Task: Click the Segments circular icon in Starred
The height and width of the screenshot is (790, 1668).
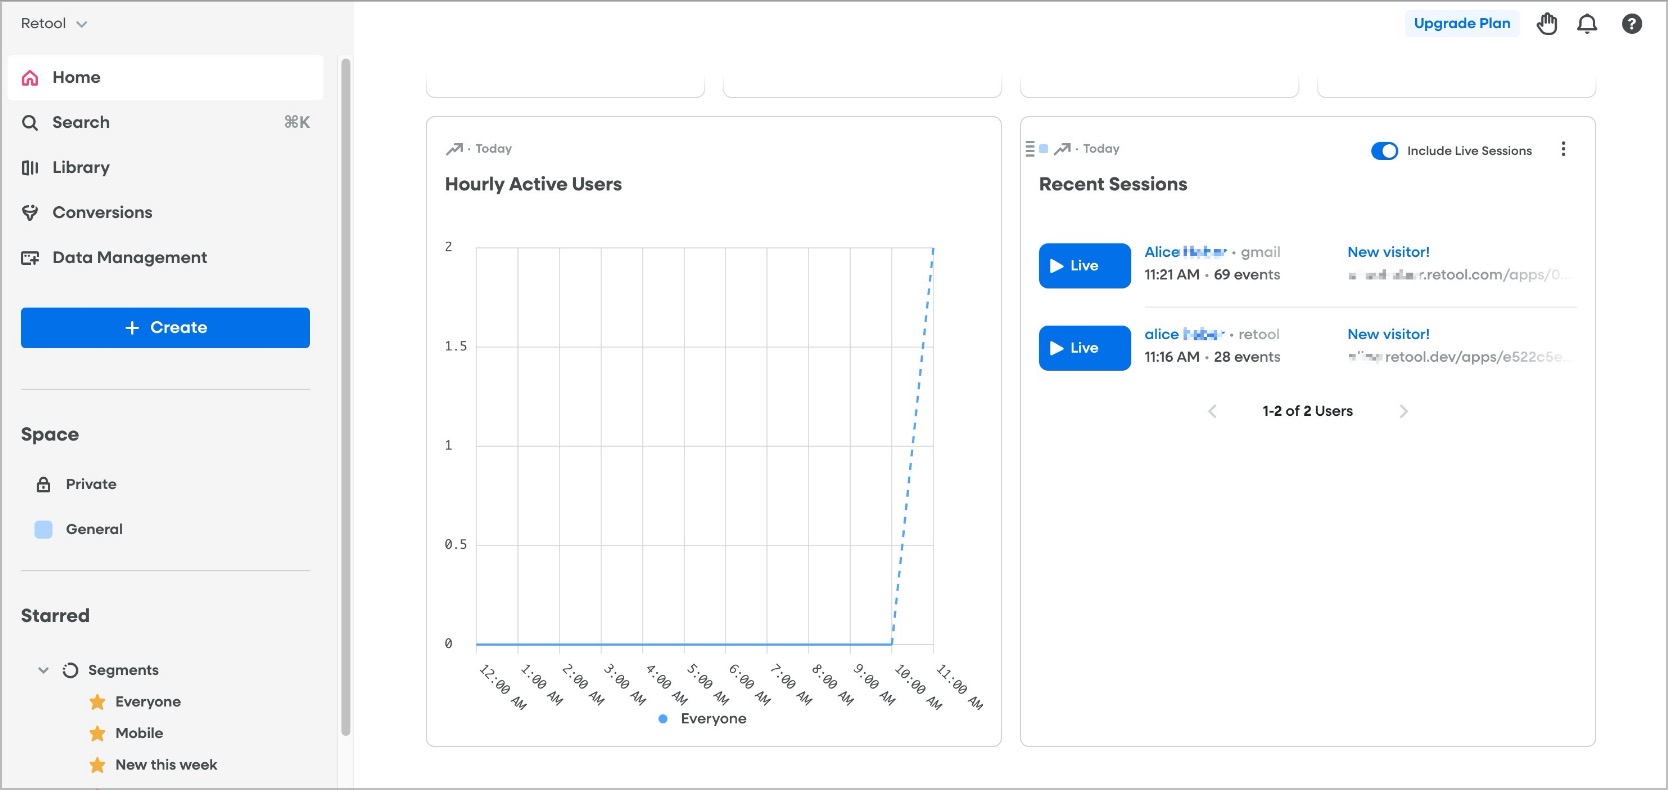Action: (70, 670)
